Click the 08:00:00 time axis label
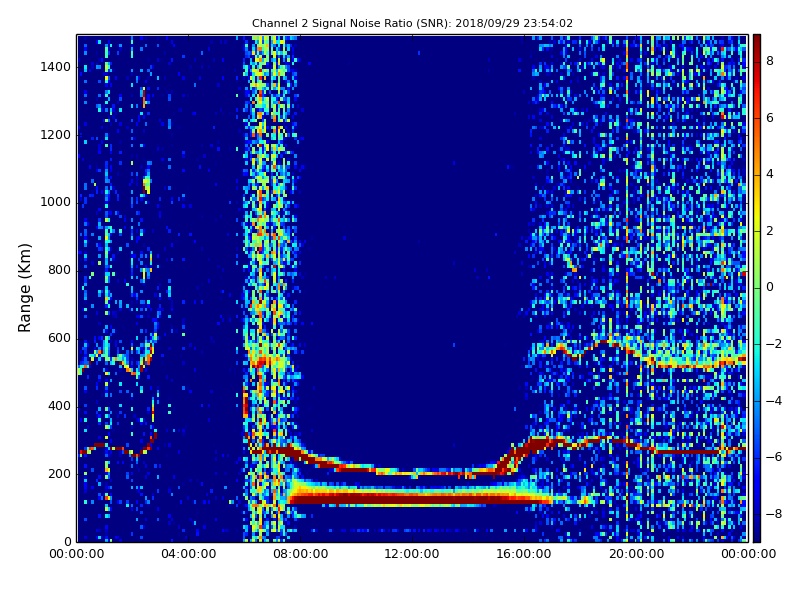Image resolution: width=800 pixels, height=600 pixels. [301, 554]
